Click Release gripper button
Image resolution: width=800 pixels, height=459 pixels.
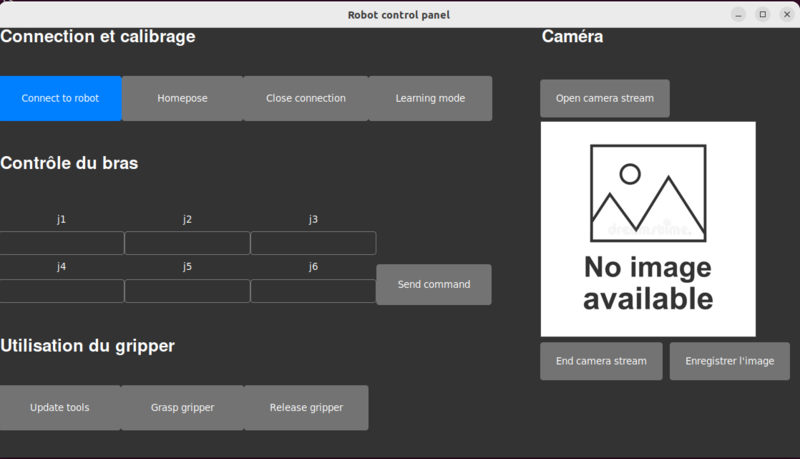[306, 408]
